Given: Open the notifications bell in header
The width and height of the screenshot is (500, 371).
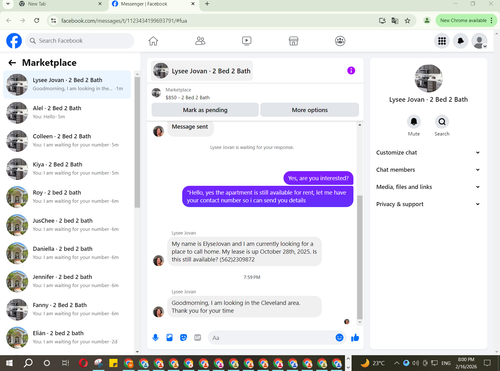Looking at the screenshot, I should (461, 41).
